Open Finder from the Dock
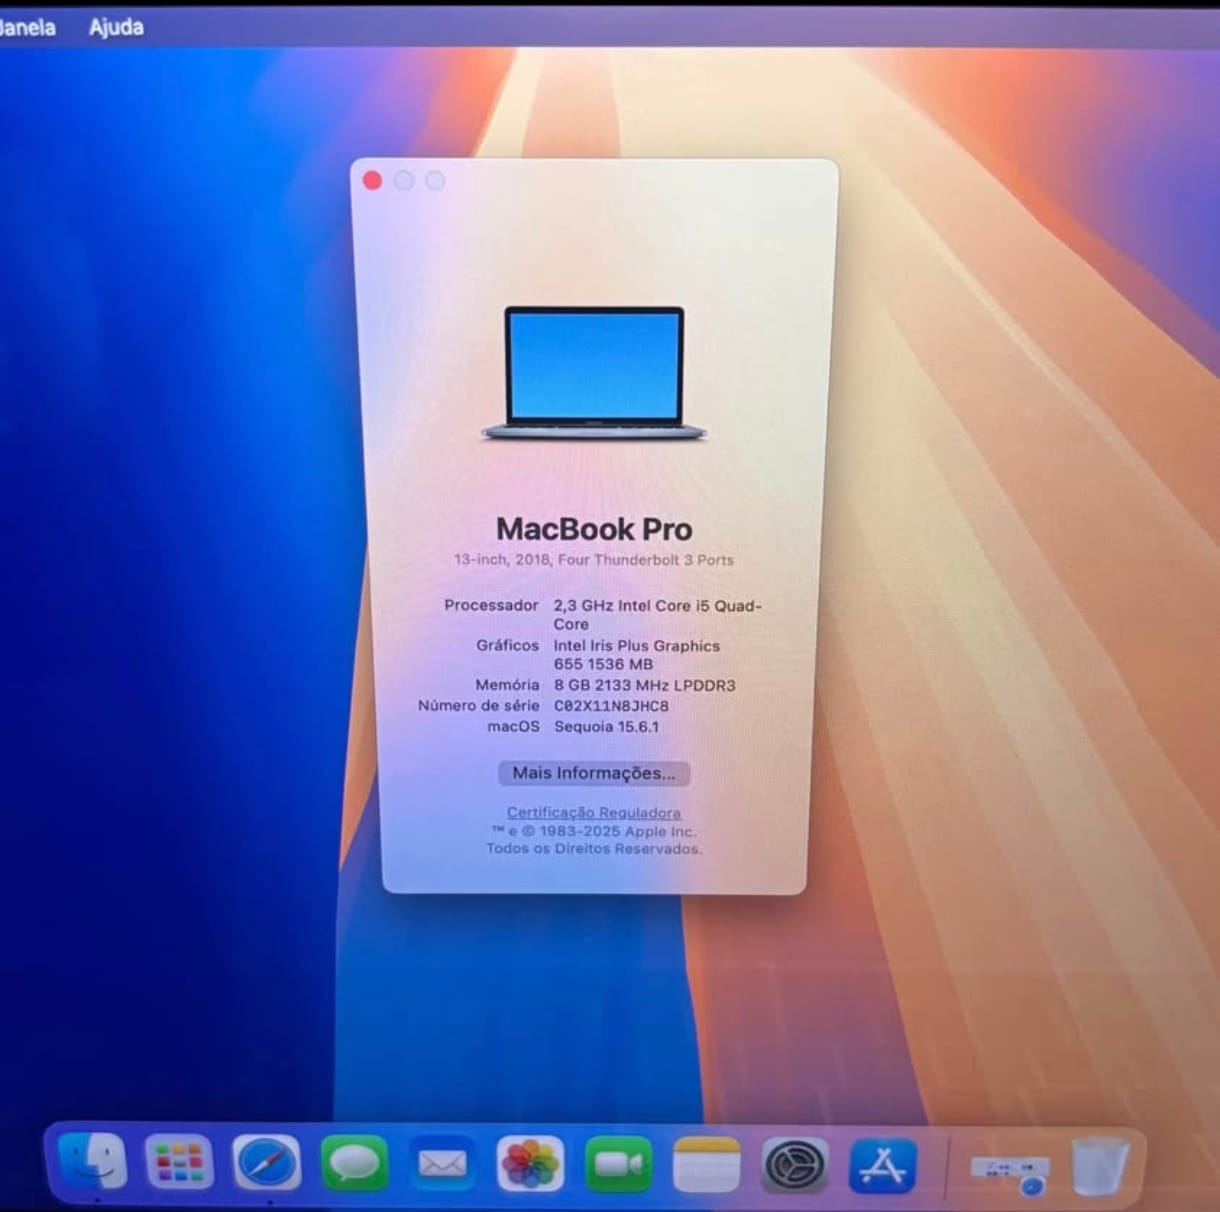Image resolution: width=1220 pixels, height=1212 pixels. (x=93, y=1162)
